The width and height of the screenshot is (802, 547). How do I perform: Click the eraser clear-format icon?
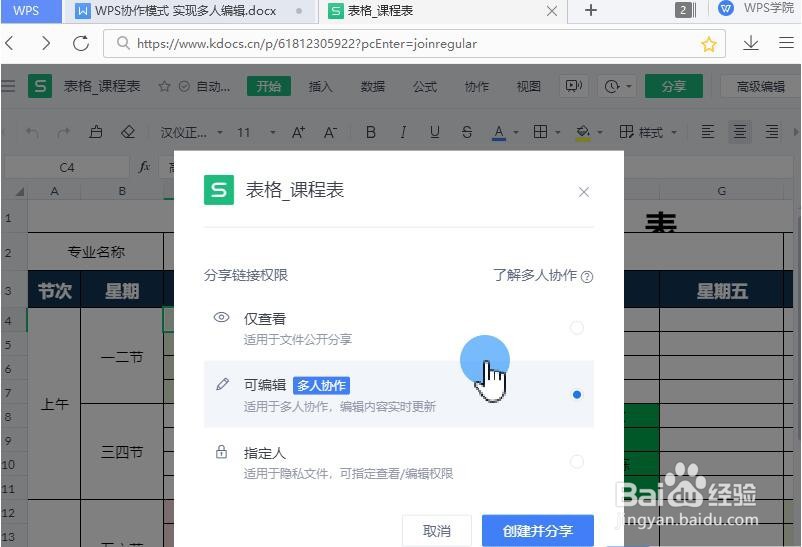click(x=128, y=132)
